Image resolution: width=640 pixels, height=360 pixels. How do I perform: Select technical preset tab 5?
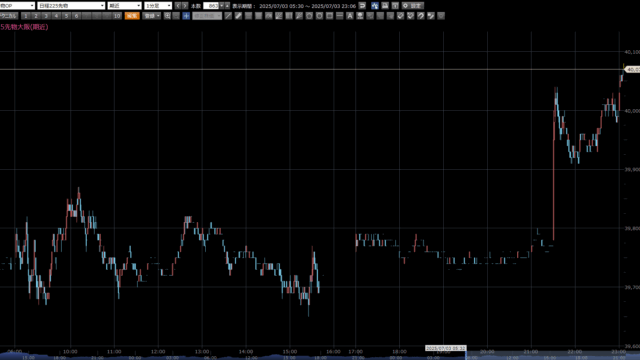click(66, 16)
